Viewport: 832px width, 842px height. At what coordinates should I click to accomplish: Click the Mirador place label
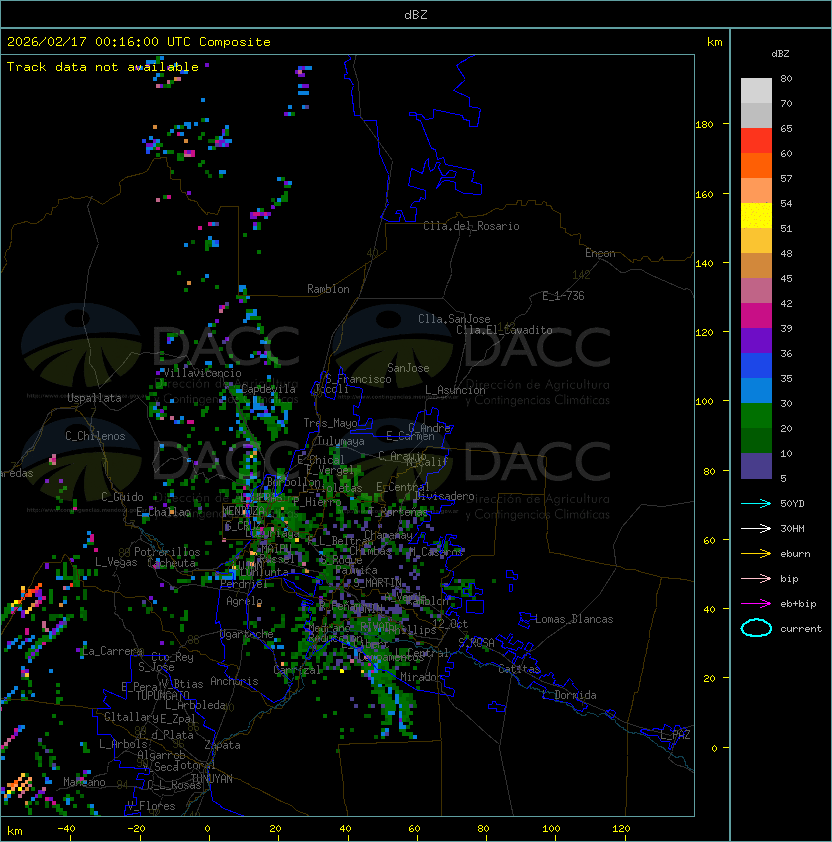pyautogui.click(x=421, y=678)
